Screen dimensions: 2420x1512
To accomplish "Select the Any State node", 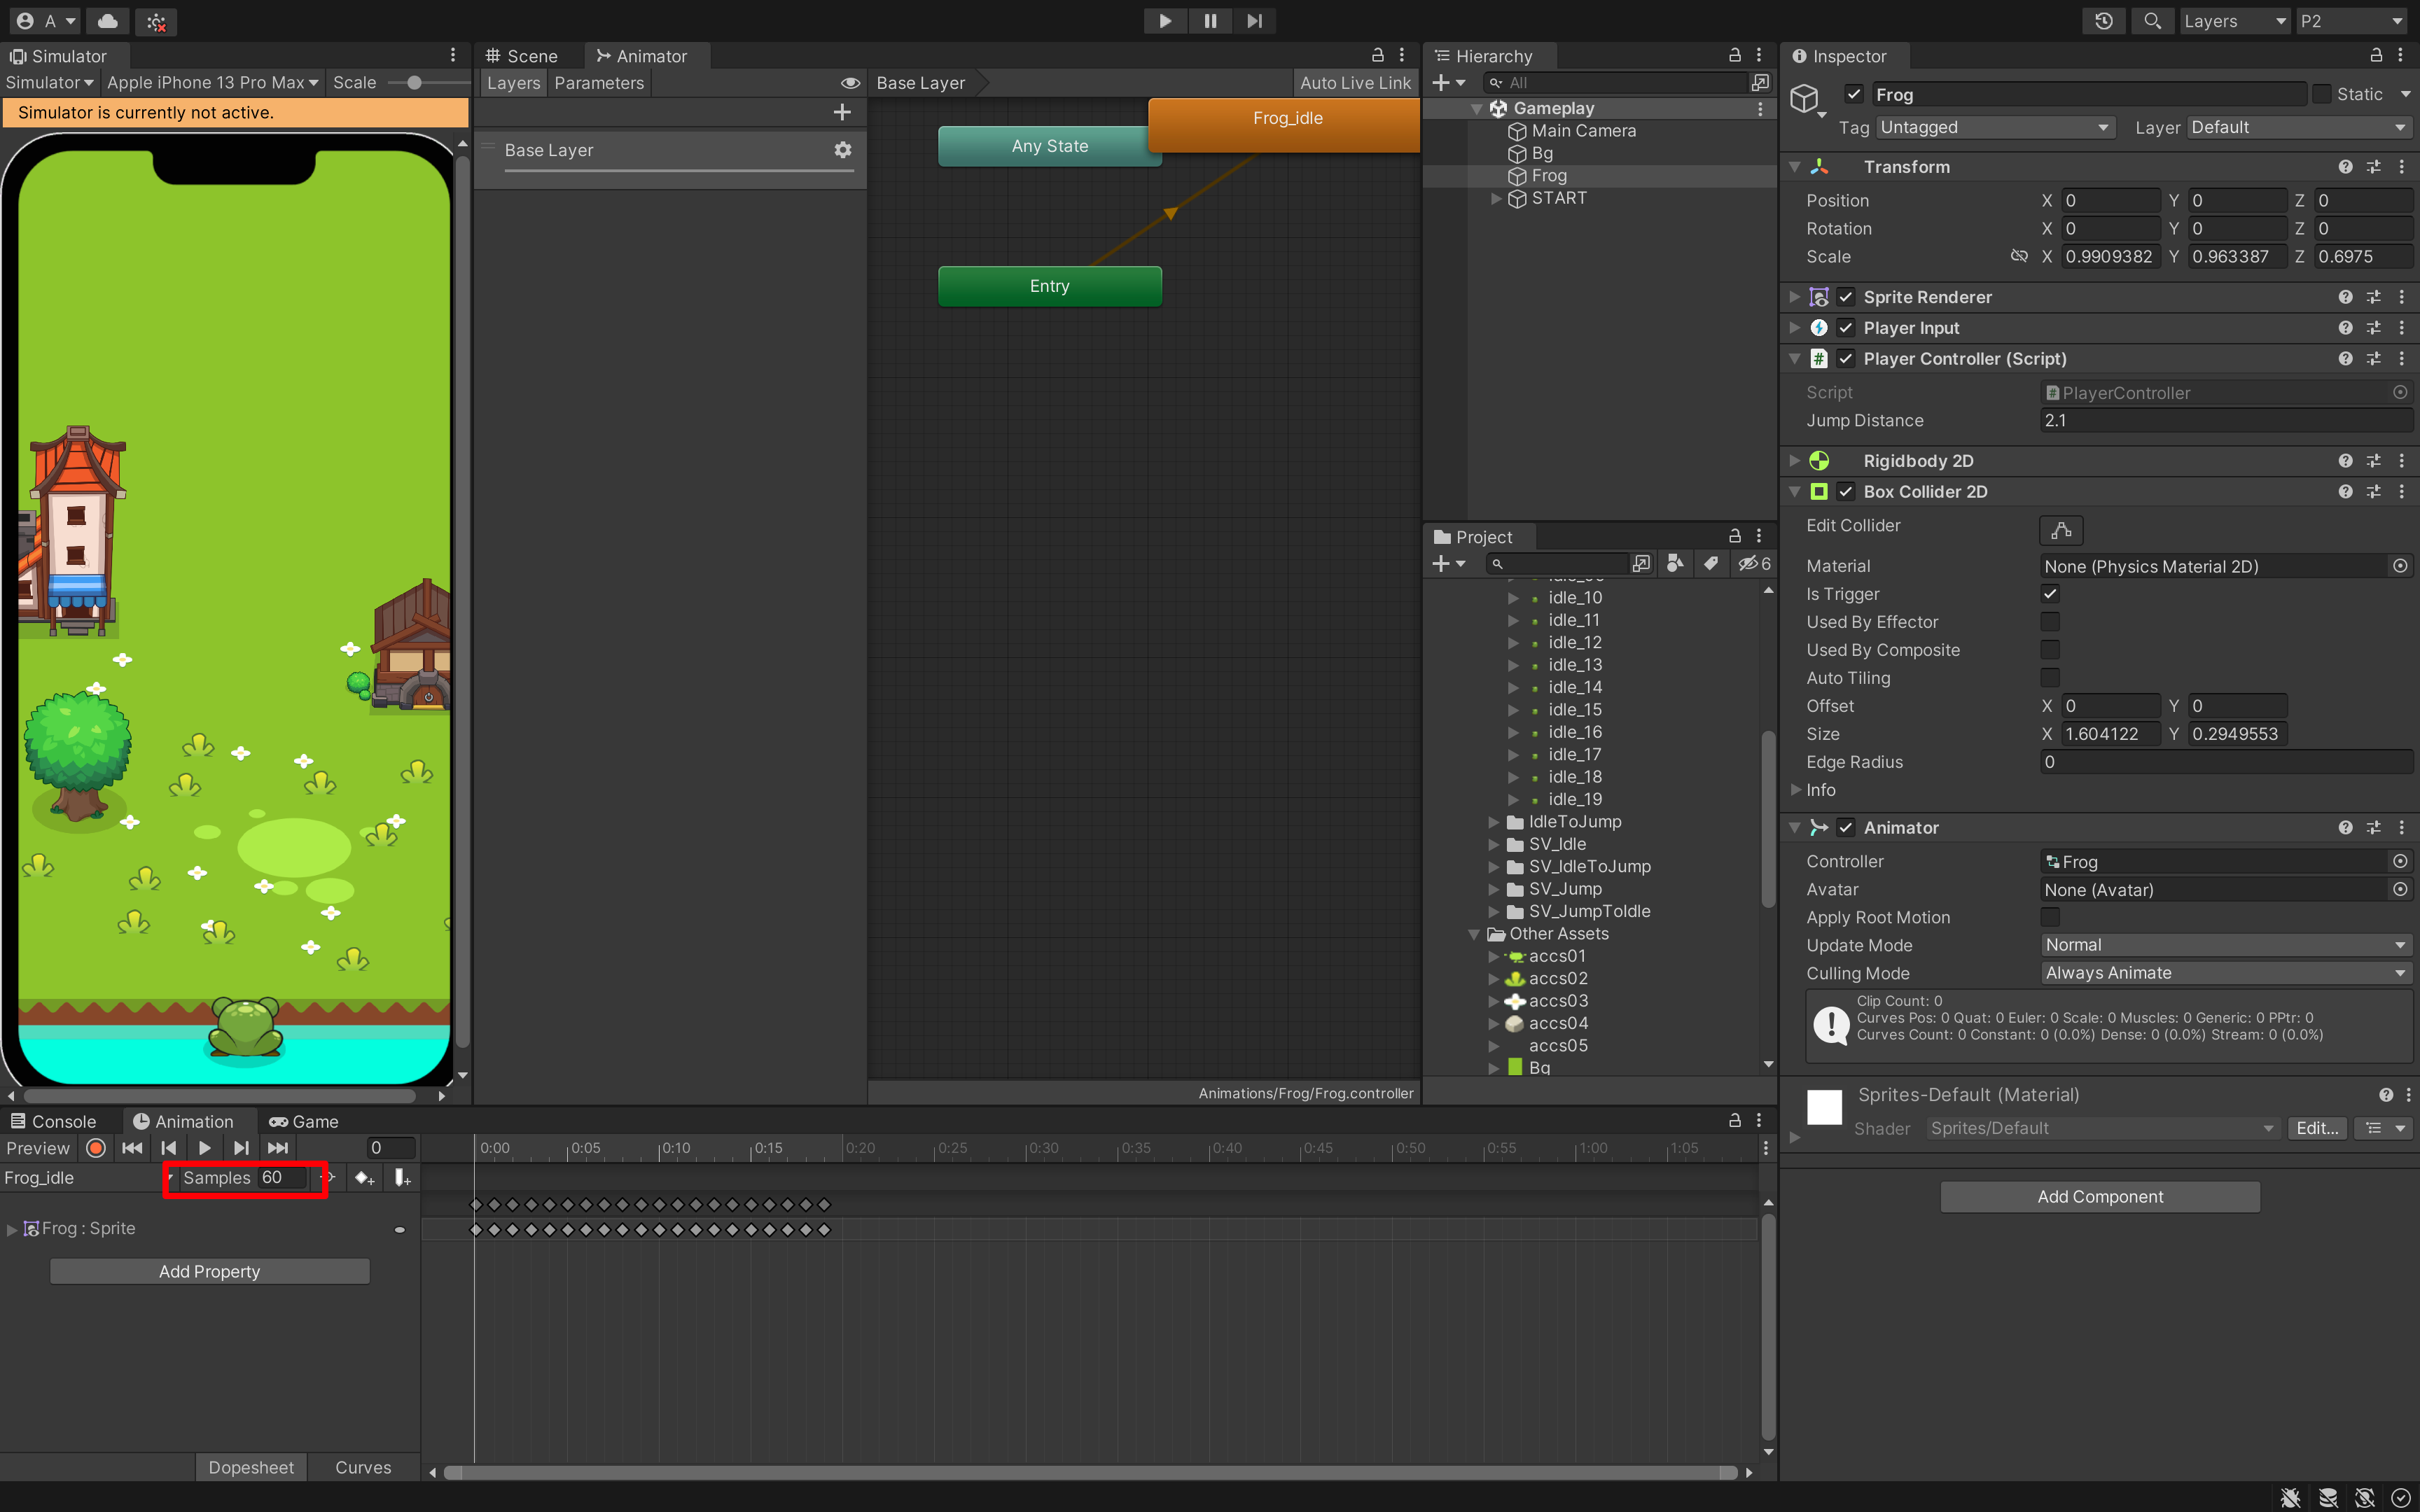I will tap(1049, 146).
